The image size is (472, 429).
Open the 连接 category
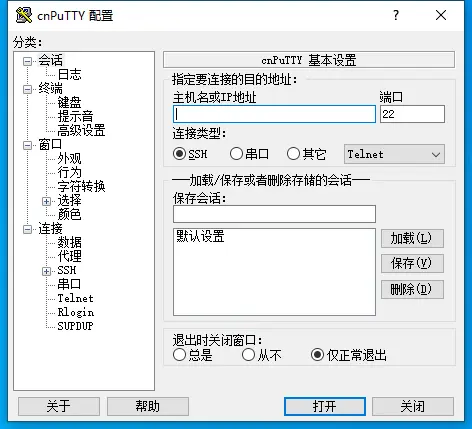50,229
